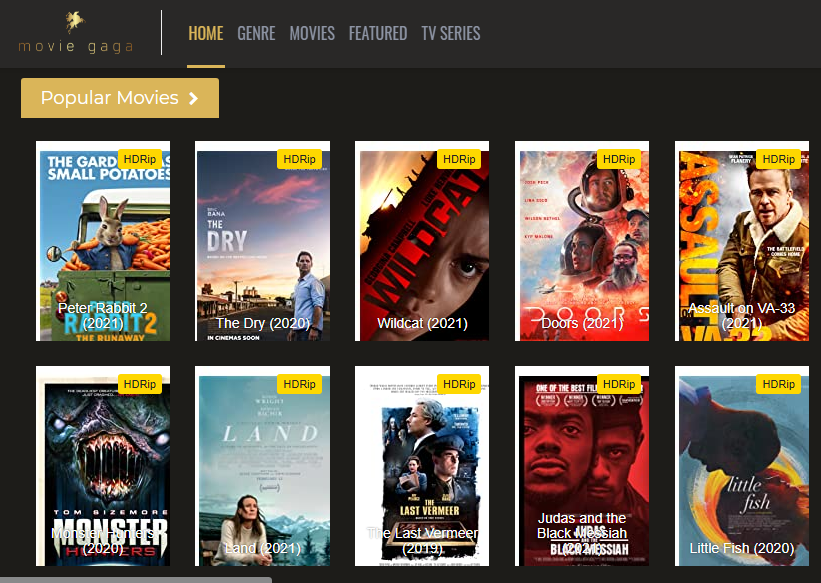Click the HDRip badge on The Last Vermeer
The image size is (821, 583).
coord(459,384)
